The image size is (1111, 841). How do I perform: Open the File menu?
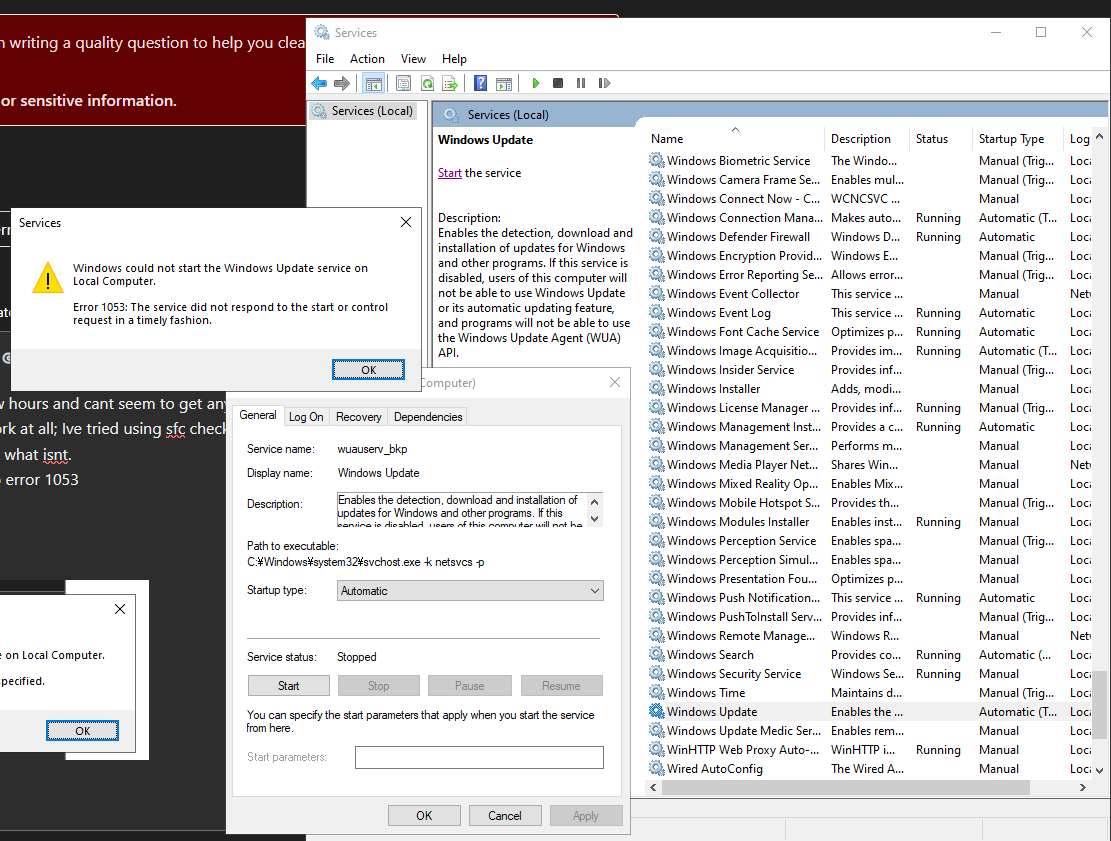pyautogui.click(x=325, y=59)
